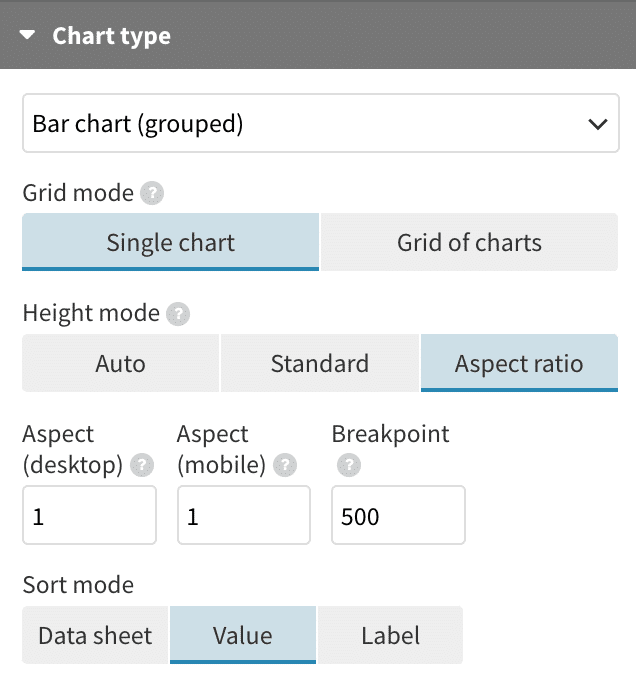This screenshot has height=688, width=636.
Task: Switch to Grid of charts mode
Action: pos(469,242)
